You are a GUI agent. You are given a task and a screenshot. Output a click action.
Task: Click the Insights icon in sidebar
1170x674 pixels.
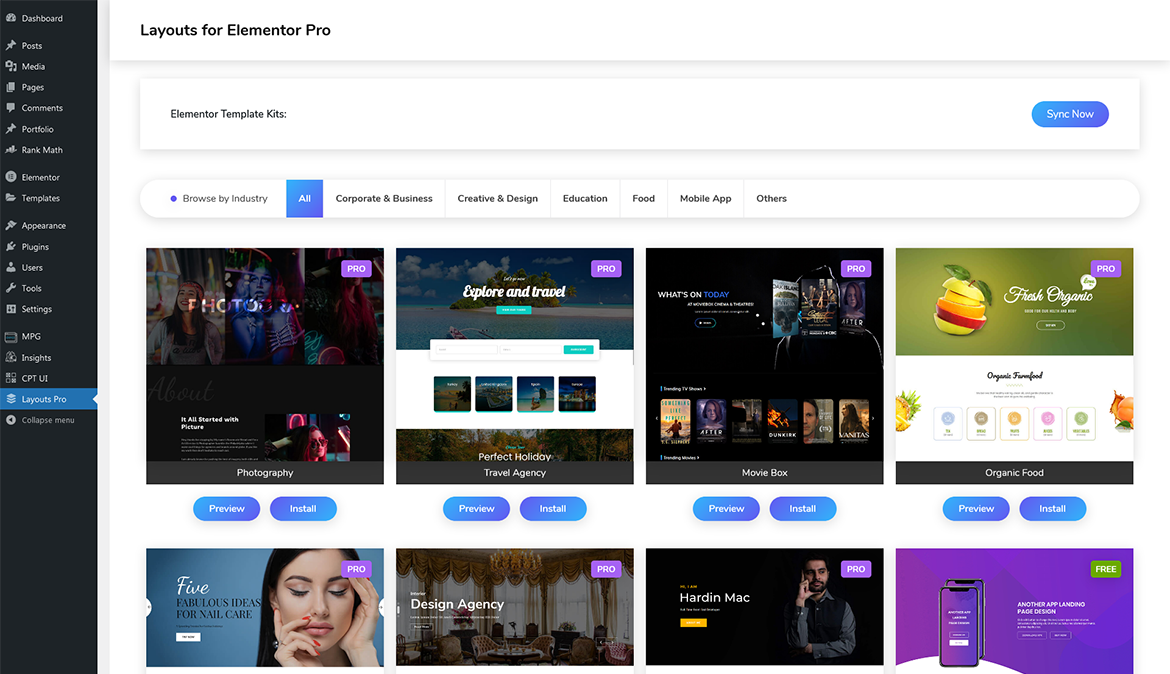click(10, 358)
